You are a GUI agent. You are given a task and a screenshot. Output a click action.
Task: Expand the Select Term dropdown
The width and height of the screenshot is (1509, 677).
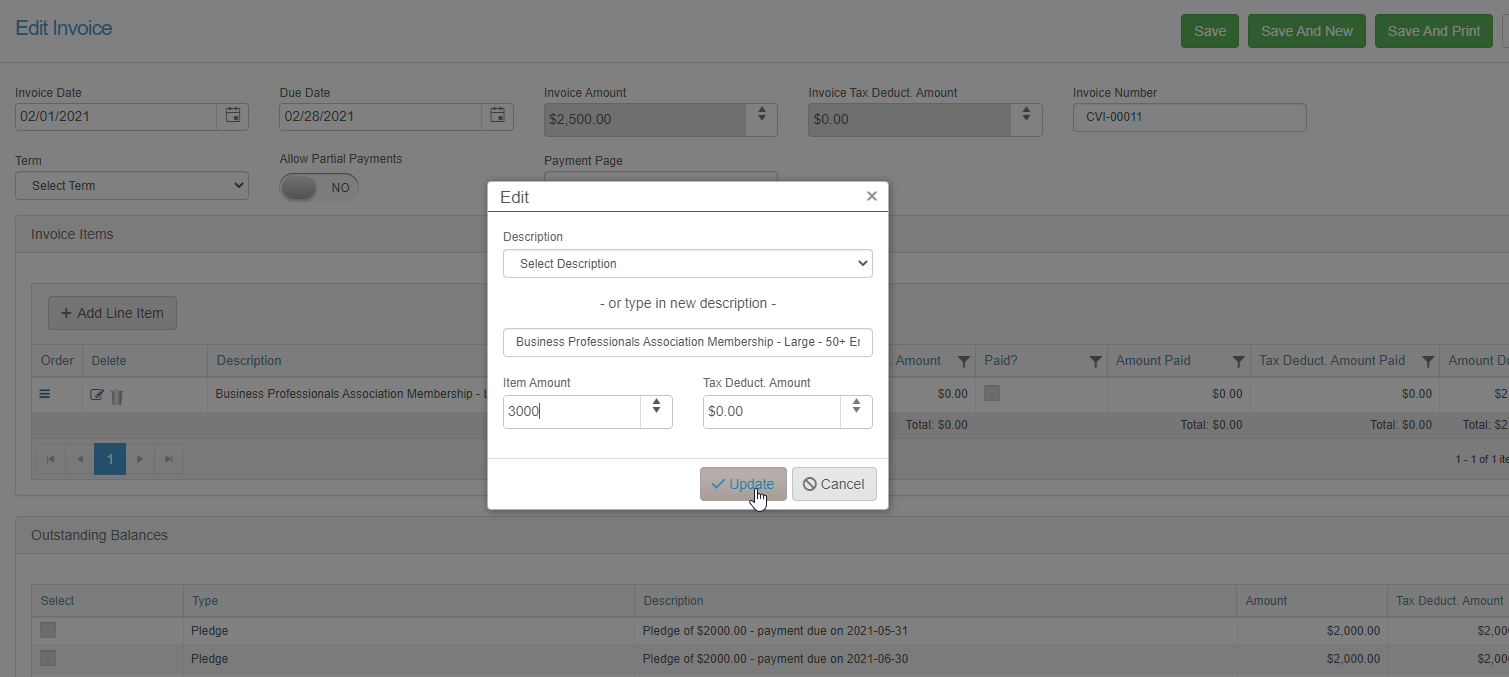132,186
